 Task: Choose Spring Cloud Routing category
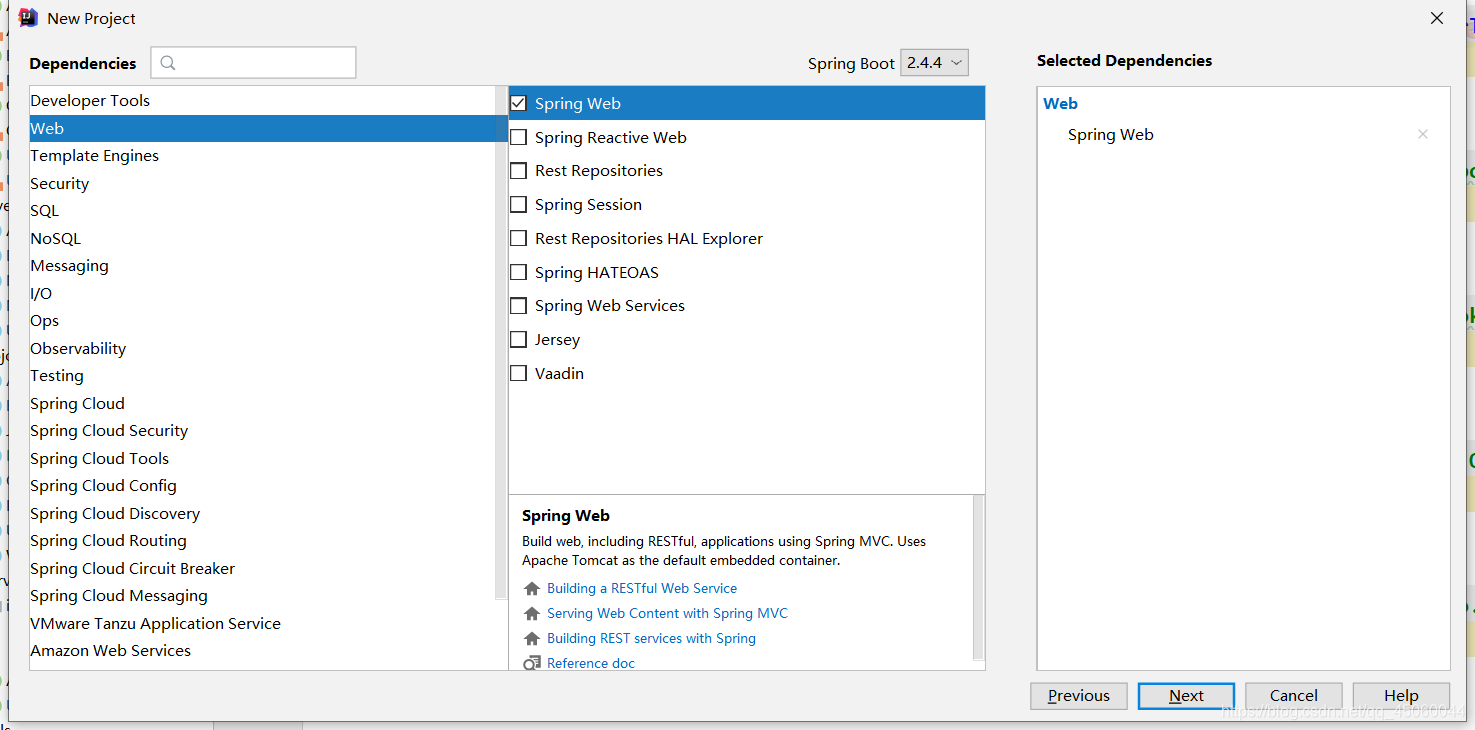[262, 541]
